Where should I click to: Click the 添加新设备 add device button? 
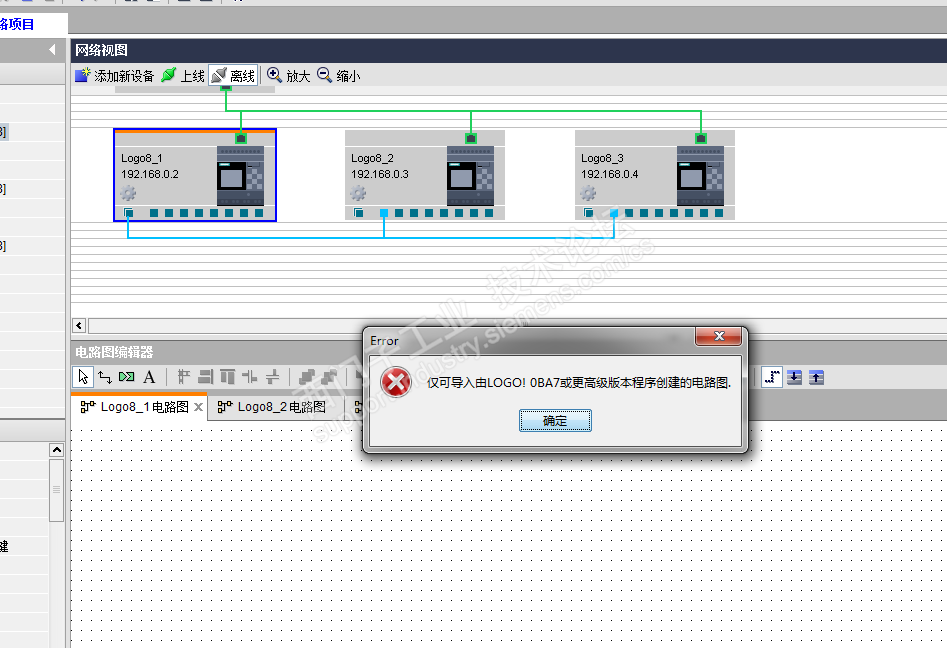115,75
